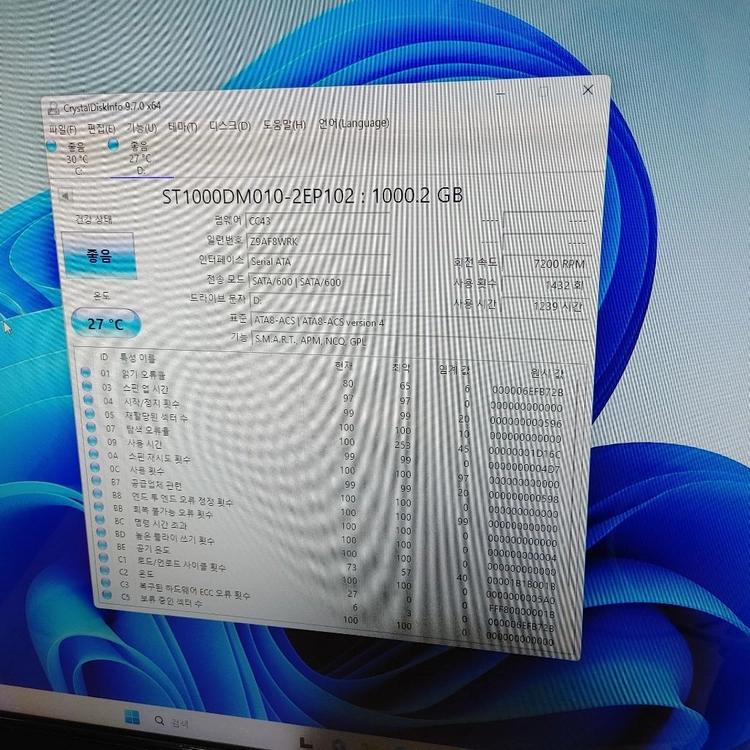Click the interface field Serial ATA
Viewport: 750px width, 750px height.
pyautogui.click(x=319, y=261)
